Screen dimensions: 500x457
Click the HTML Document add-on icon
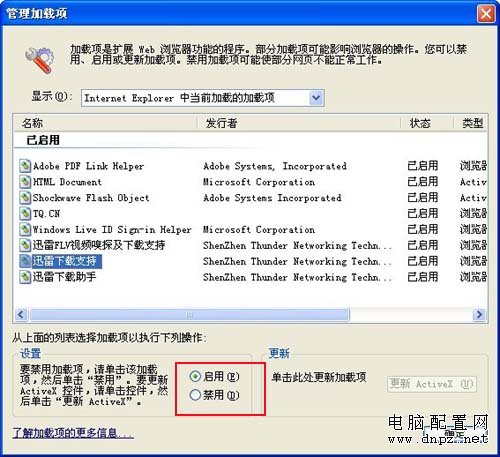pyautogui.click(x=25, y=182)
